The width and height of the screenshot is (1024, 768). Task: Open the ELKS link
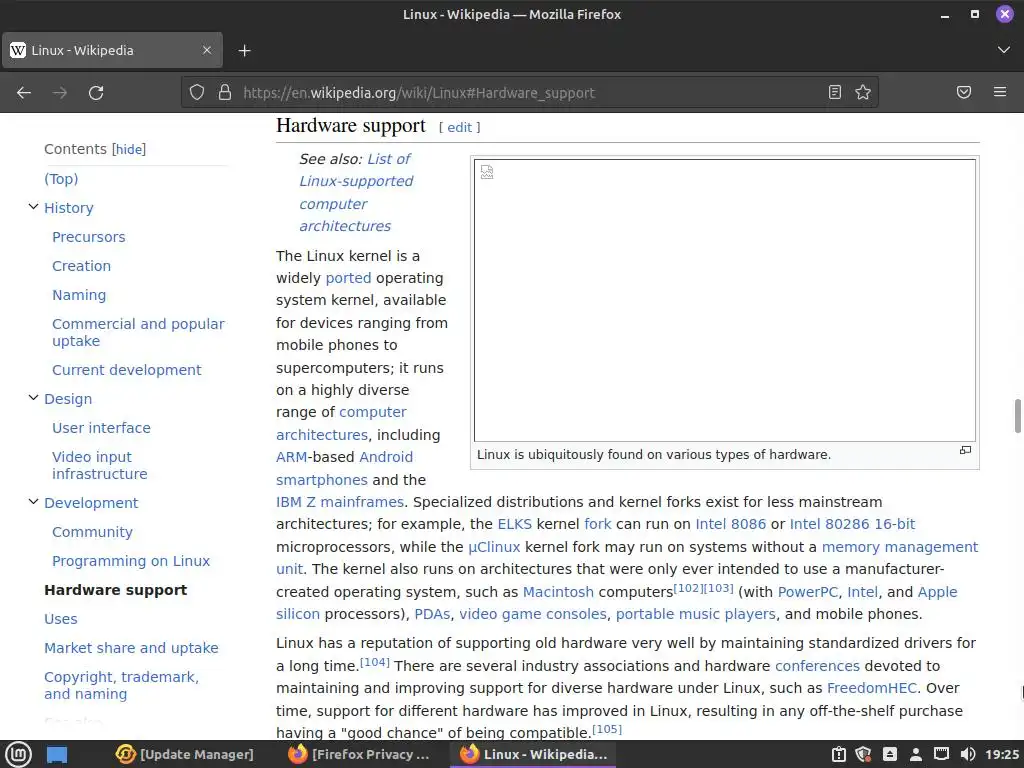pos(515,524)
